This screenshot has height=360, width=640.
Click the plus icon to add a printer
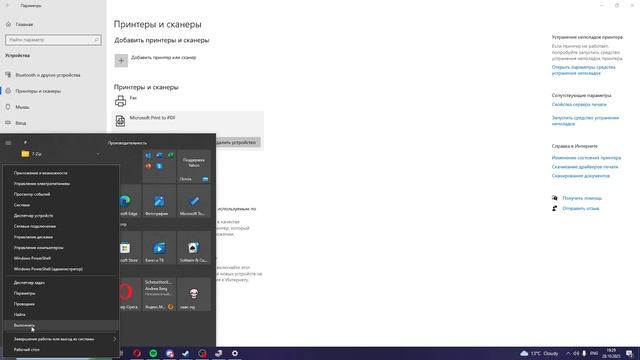click(121, 60)
